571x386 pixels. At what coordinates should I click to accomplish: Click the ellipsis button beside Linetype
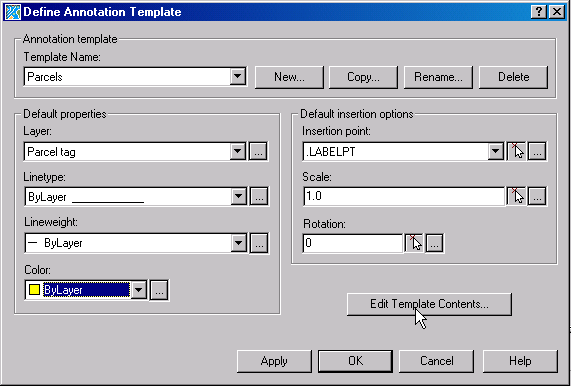259,197
